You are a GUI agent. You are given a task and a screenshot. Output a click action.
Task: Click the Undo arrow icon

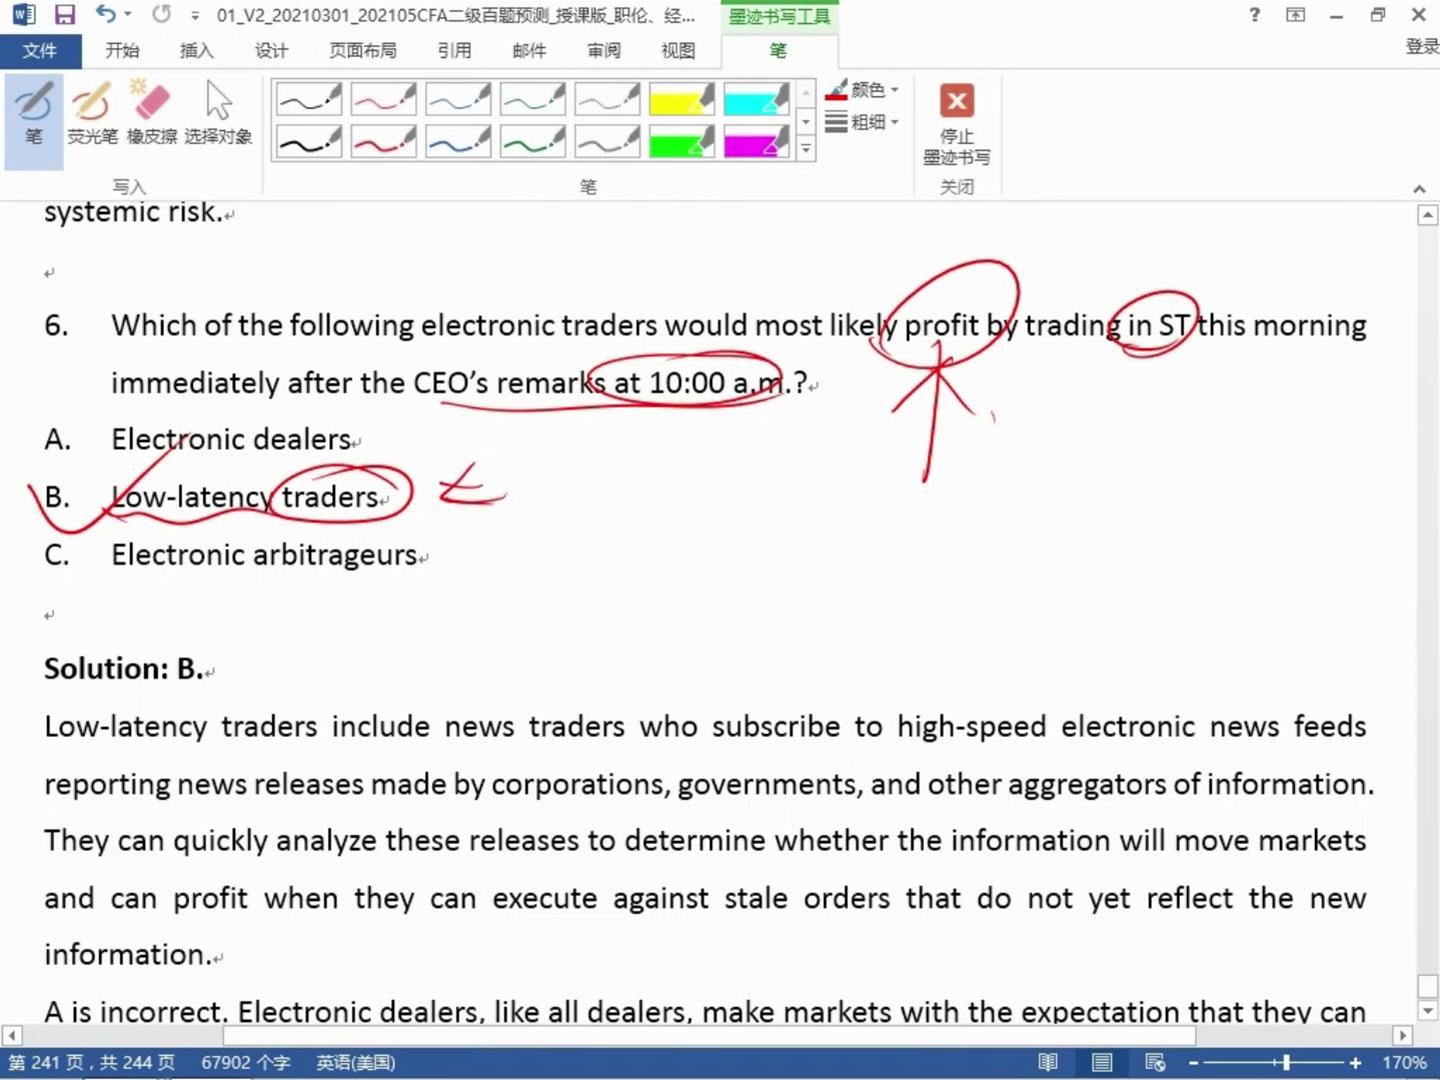[105, 15]
